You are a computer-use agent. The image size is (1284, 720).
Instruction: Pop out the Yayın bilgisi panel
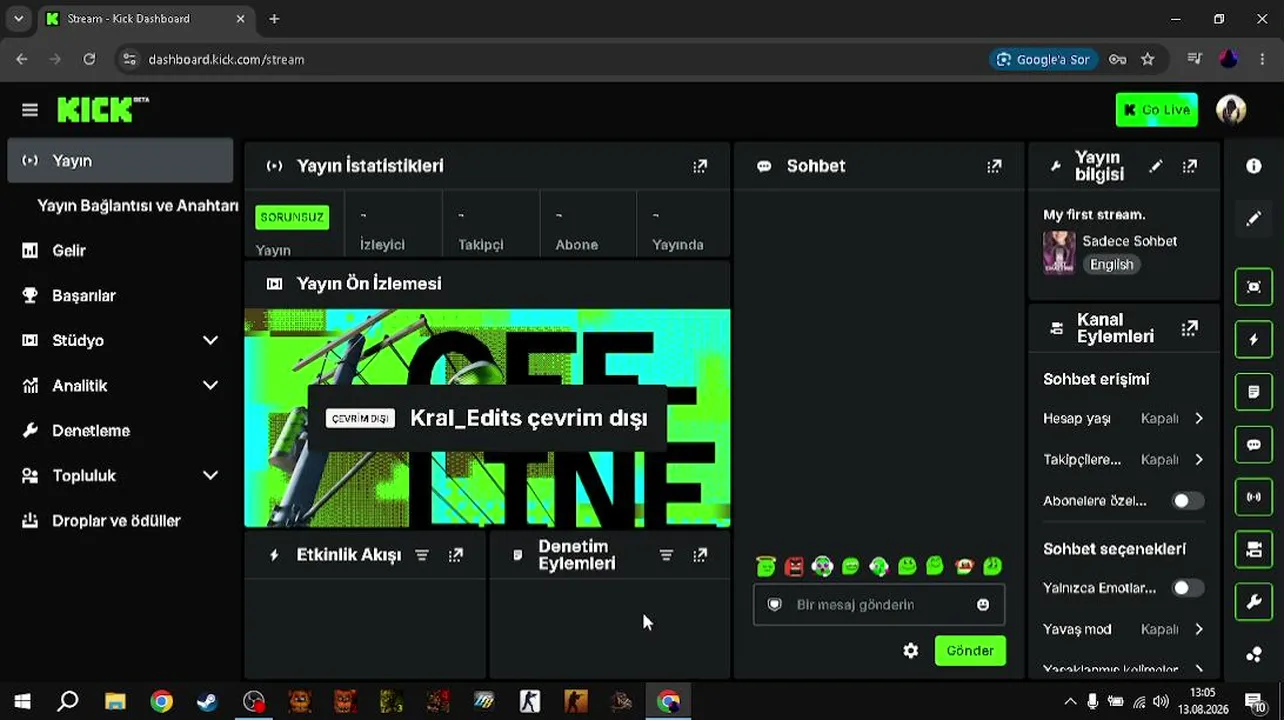click(1189, 166)
